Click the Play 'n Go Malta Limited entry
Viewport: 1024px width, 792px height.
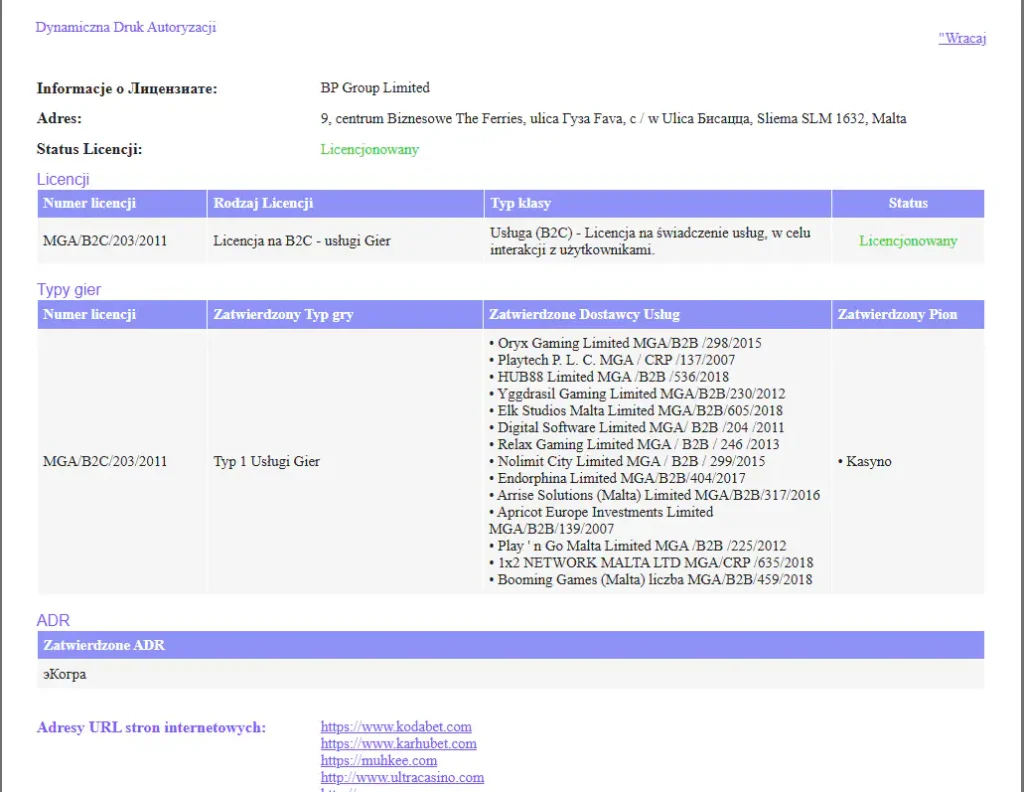(x=637, y=546)
